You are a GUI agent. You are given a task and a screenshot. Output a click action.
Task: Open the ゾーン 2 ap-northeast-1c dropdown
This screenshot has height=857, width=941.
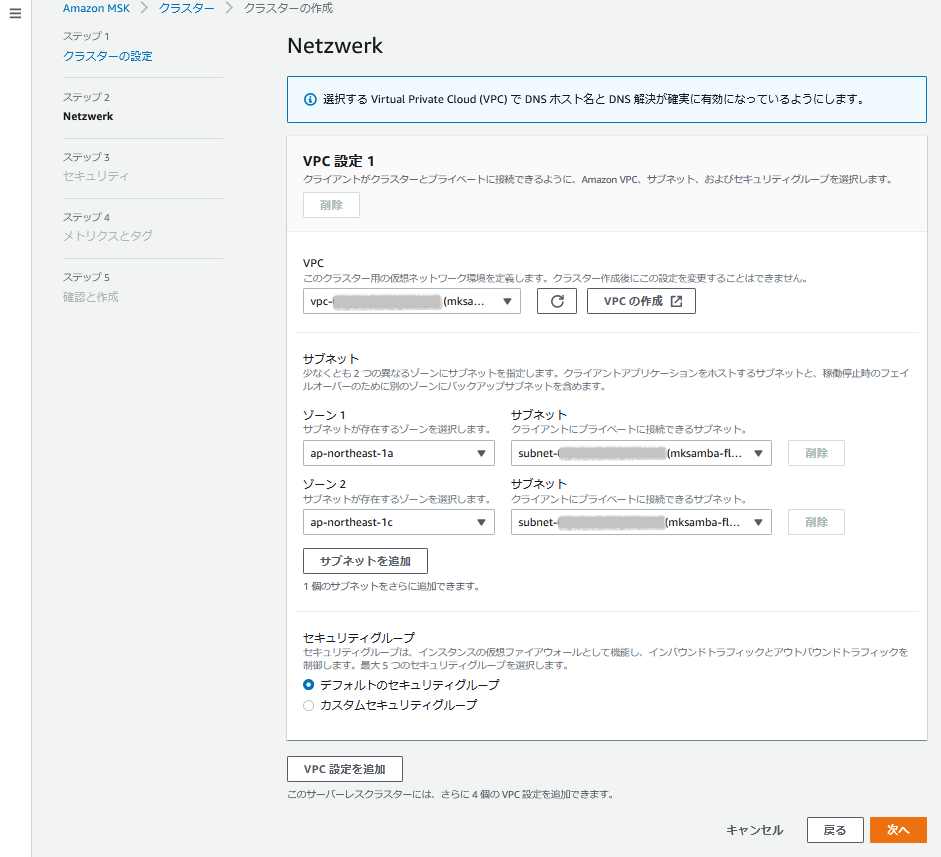(x=398, y=522)
